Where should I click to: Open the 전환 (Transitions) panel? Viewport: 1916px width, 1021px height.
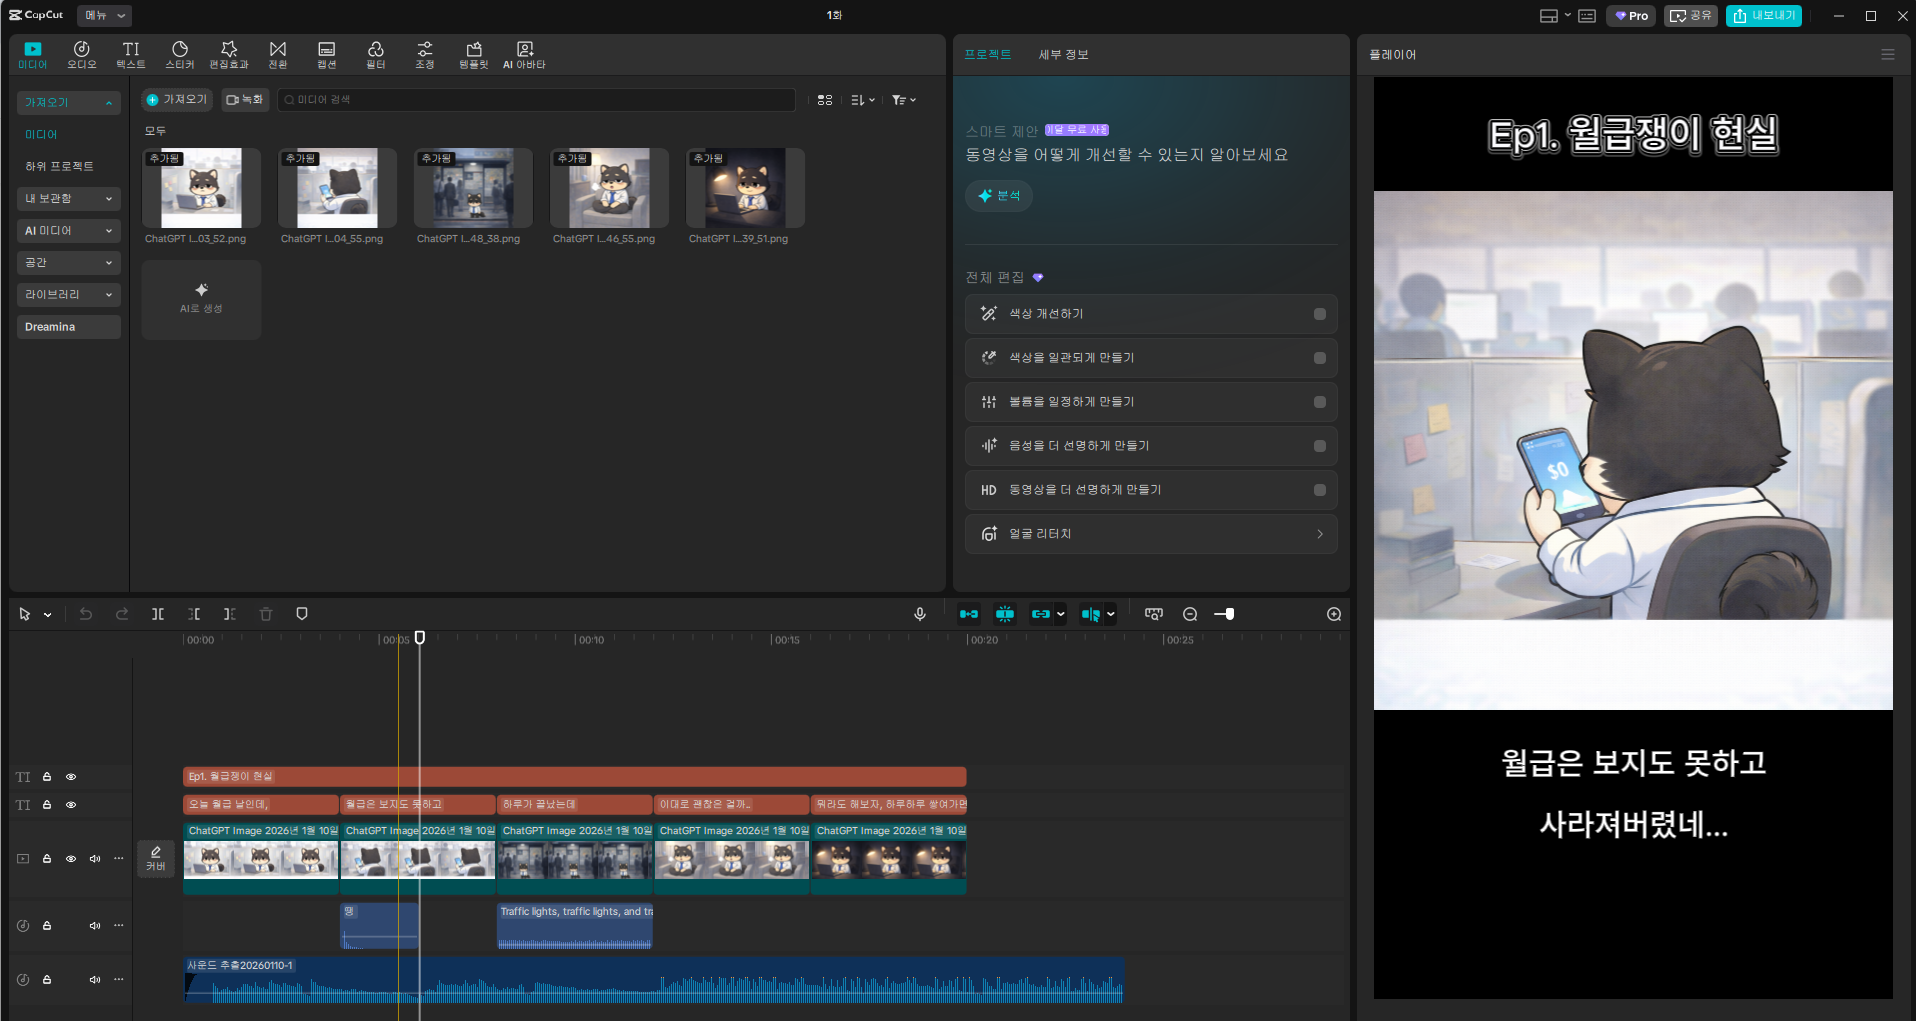tap(278, 55)
